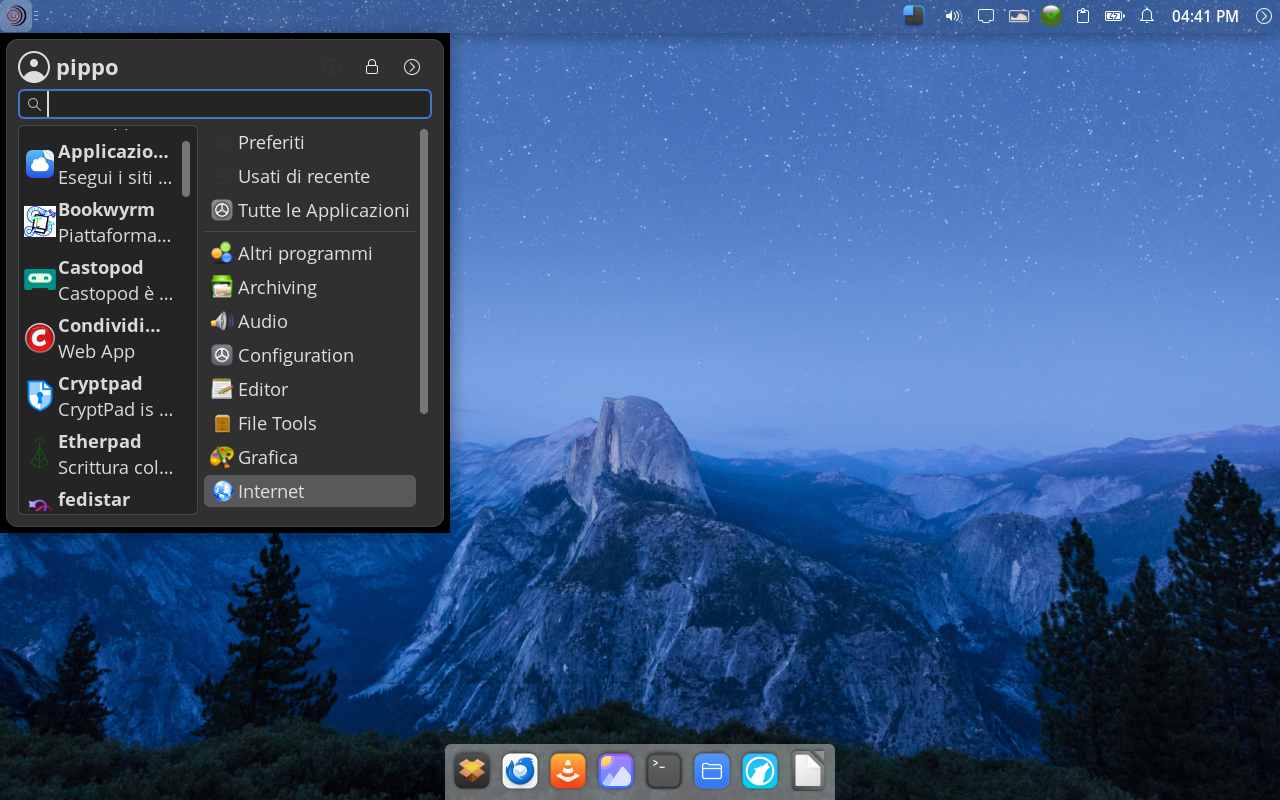Launch VLC media player from dock
Screen dimensions: 1280x800
pos(568,771)
